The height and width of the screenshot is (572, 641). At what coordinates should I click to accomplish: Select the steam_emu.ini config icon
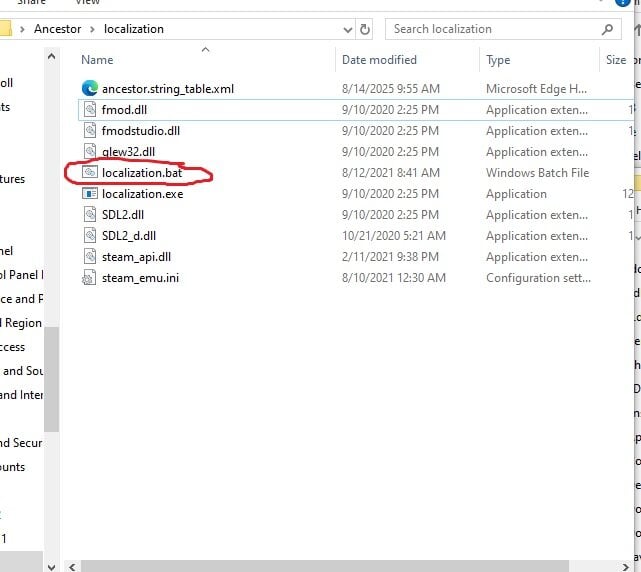coord(89,278)
